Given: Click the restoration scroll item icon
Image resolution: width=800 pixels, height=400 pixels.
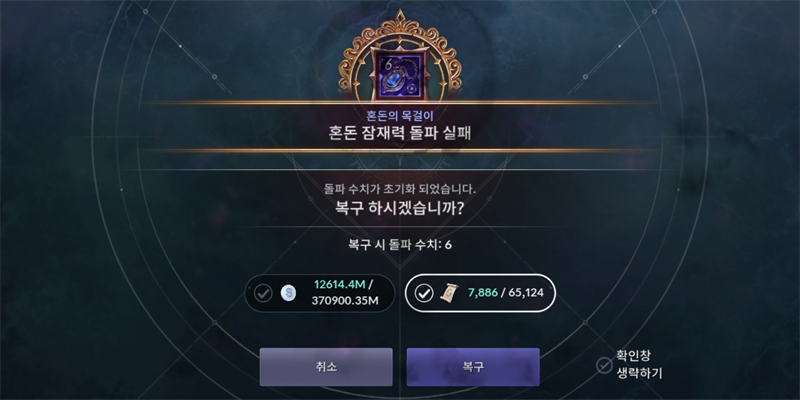Looking at the screenshot, I should [x=449, y=292].
